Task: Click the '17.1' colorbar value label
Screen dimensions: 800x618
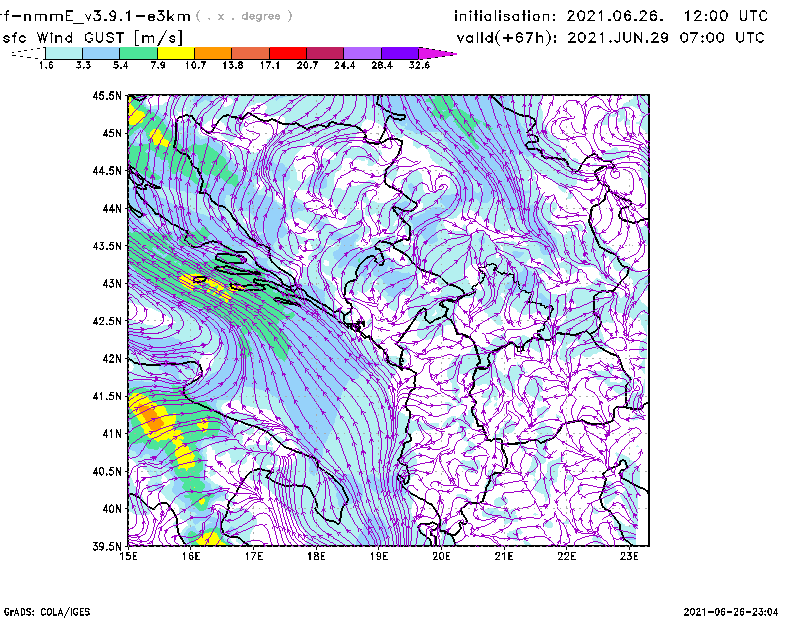Action: point(269,65)
